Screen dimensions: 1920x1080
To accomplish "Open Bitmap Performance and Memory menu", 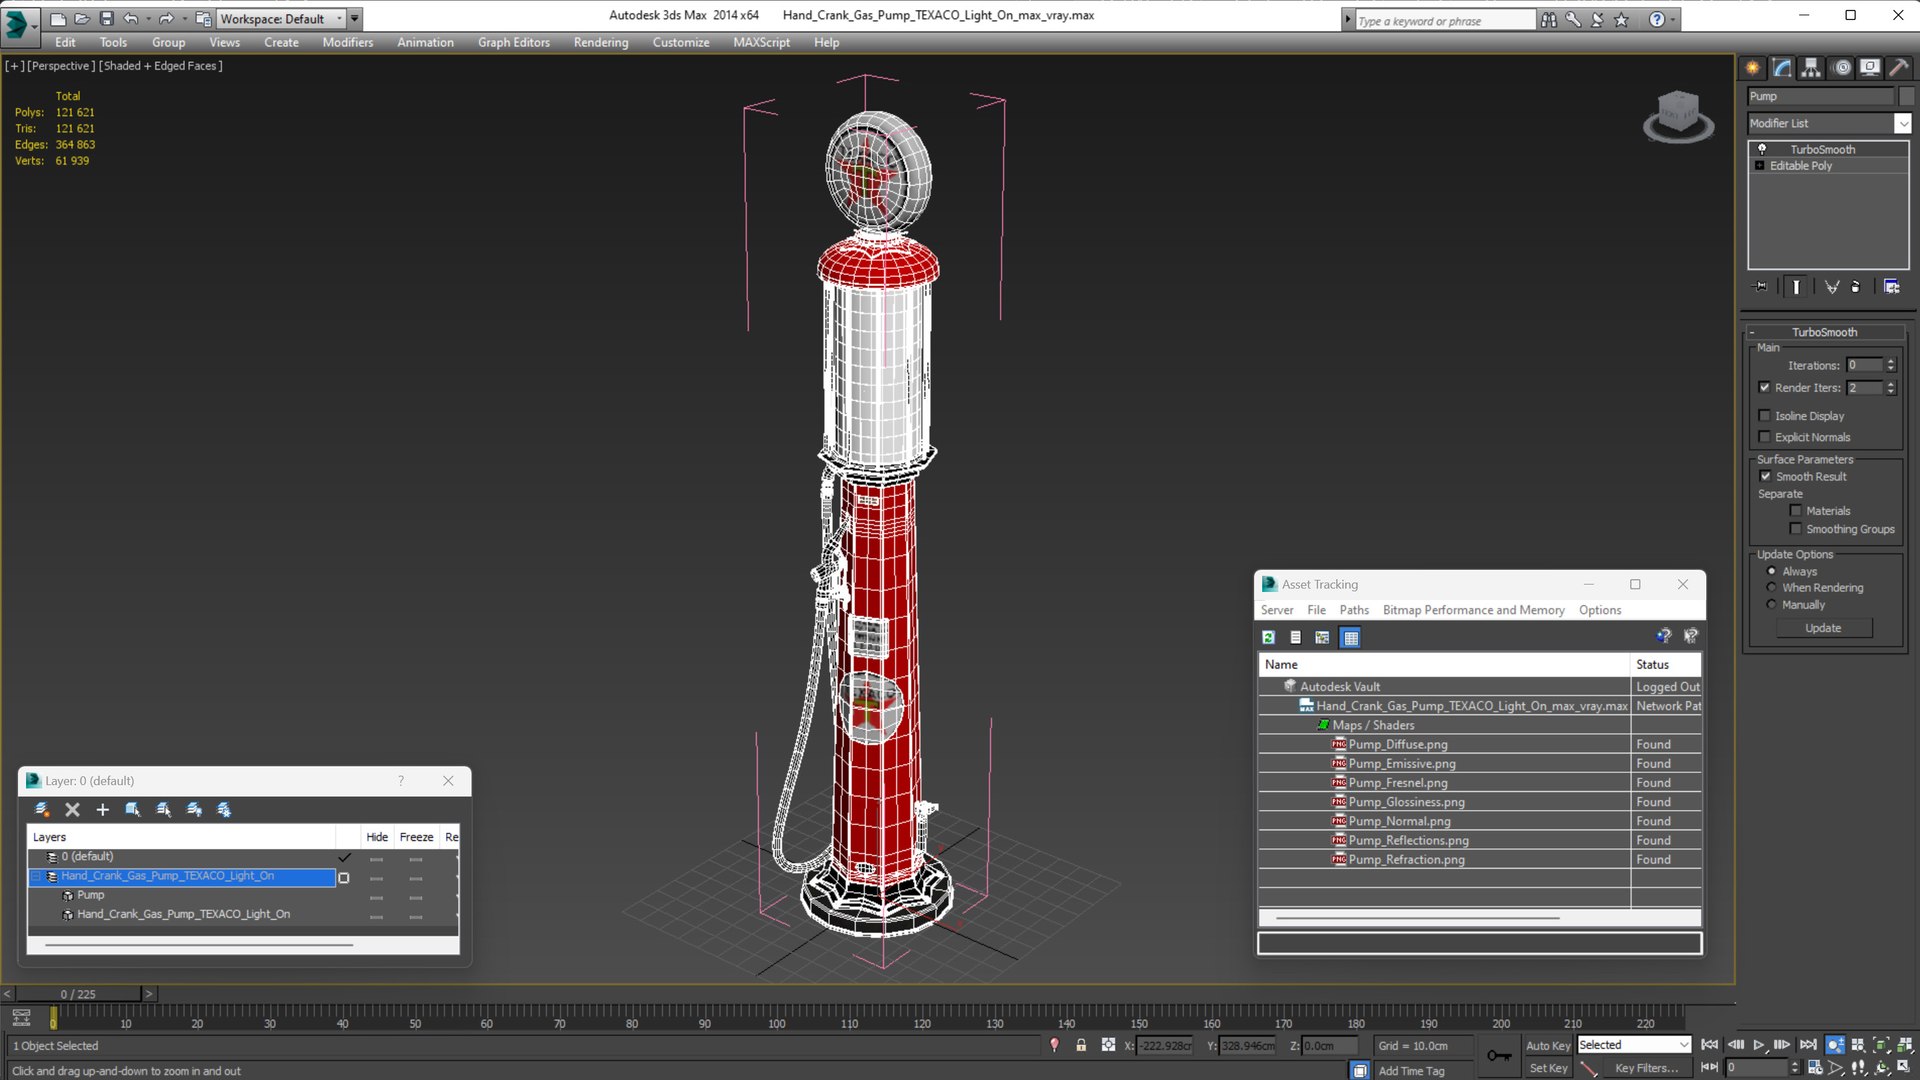I will pos(1472,610).
